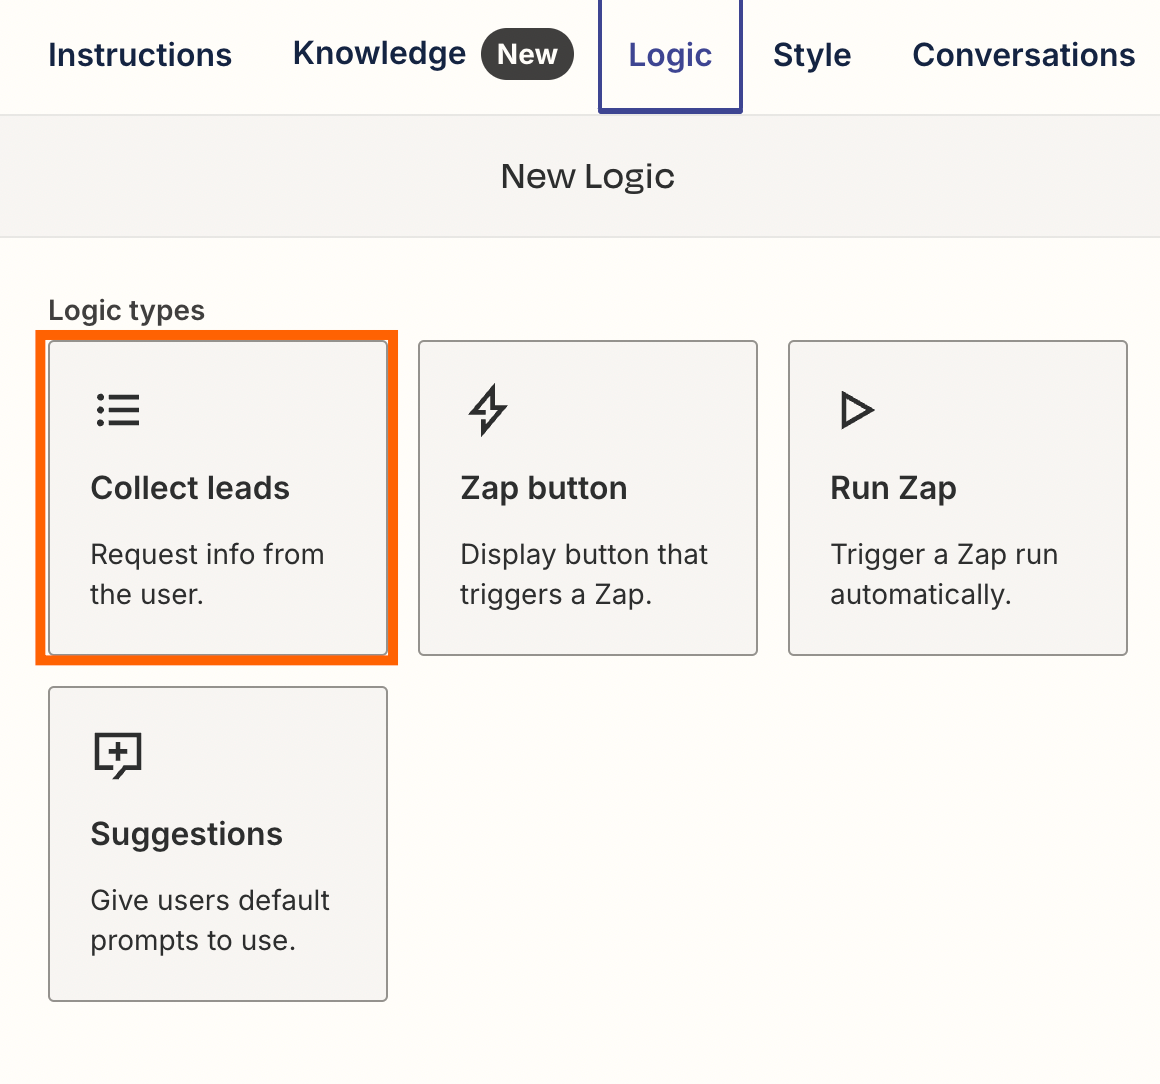Screen dimensions: 1160x1084
Task: Click "Give users default prompts" description
Action: click(210, 920)
